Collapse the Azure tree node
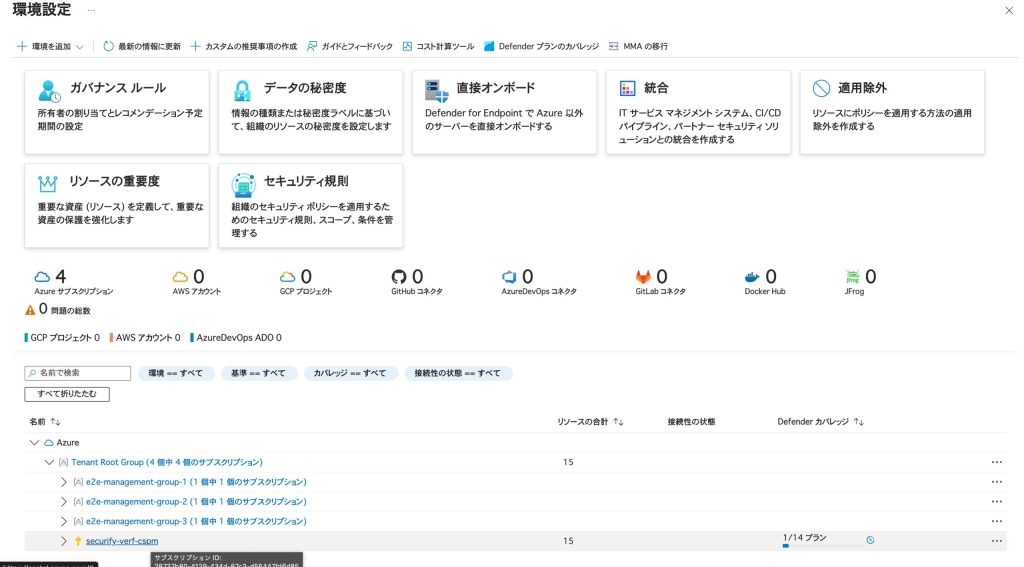The width and height of the screenshot is (1024, 567). point(35,442)
